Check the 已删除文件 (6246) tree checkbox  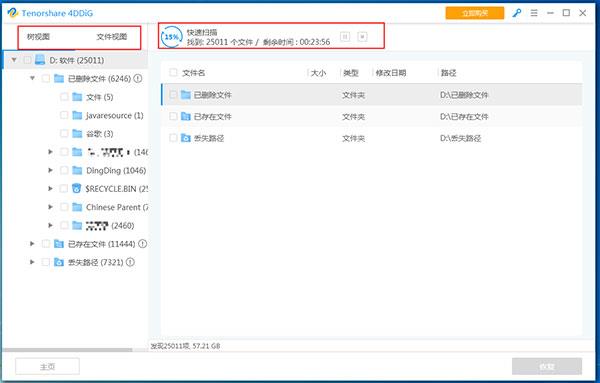46,78
